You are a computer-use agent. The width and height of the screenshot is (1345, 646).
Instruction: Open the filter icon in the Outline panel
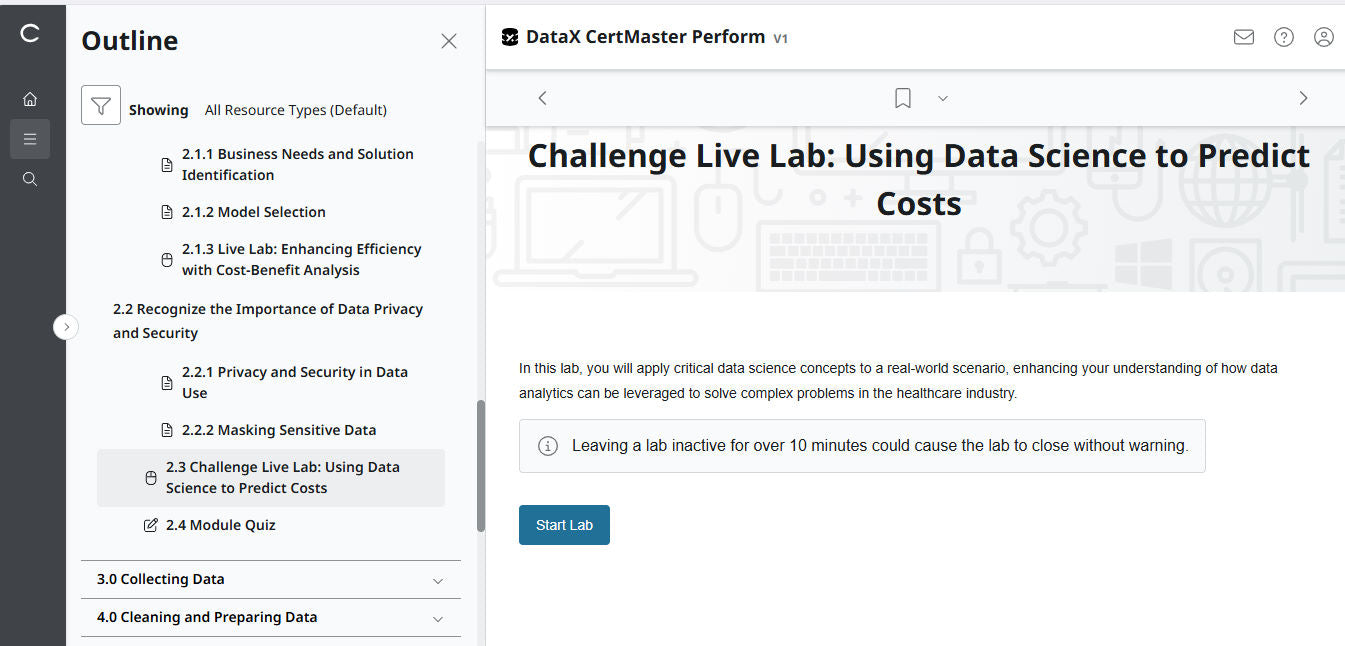pyautogui.click(x=100, y=104)
